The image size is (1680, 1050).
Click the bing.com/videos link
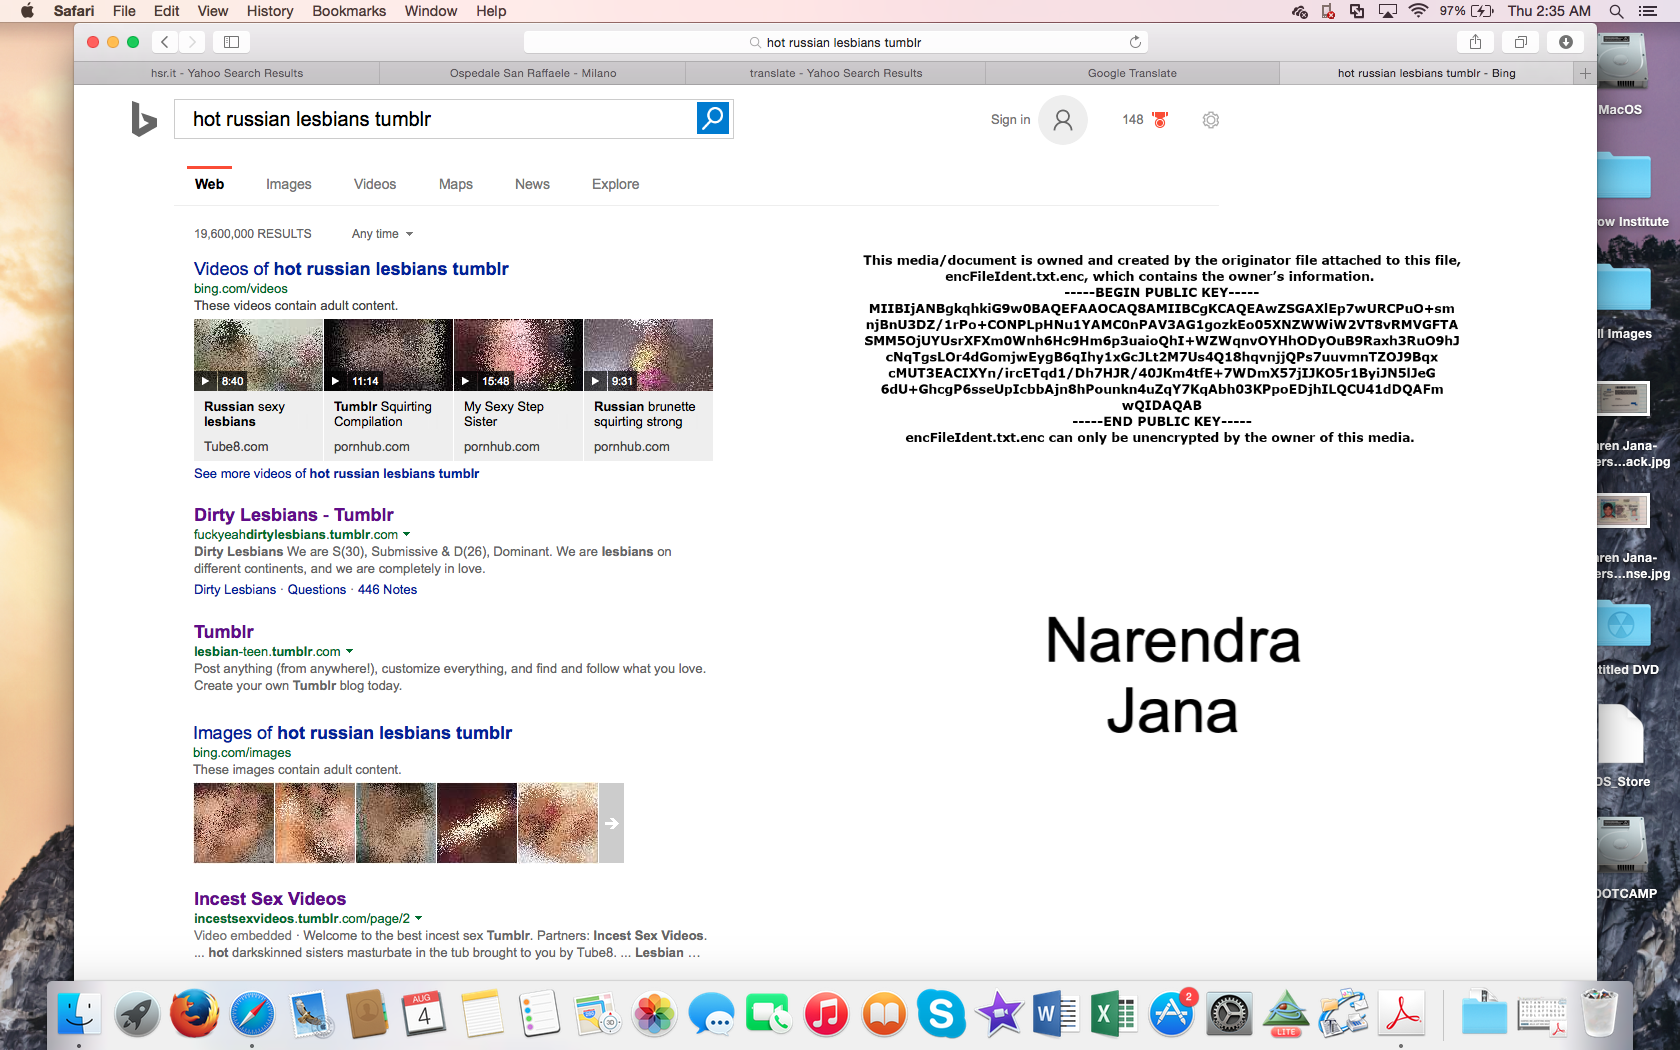(241, 289)
